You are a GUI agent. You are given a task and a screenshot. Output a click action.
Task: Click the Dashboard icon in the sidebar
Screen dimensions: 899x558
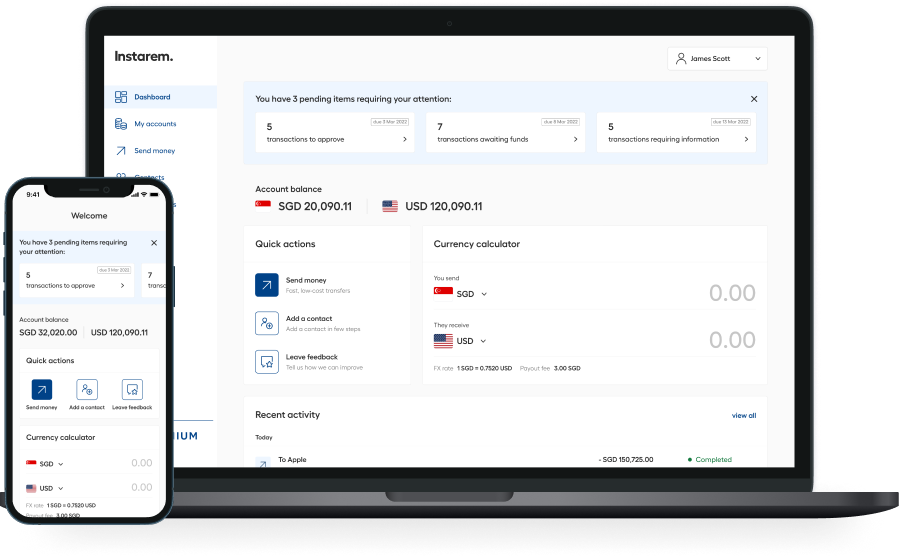click(121, 97)
